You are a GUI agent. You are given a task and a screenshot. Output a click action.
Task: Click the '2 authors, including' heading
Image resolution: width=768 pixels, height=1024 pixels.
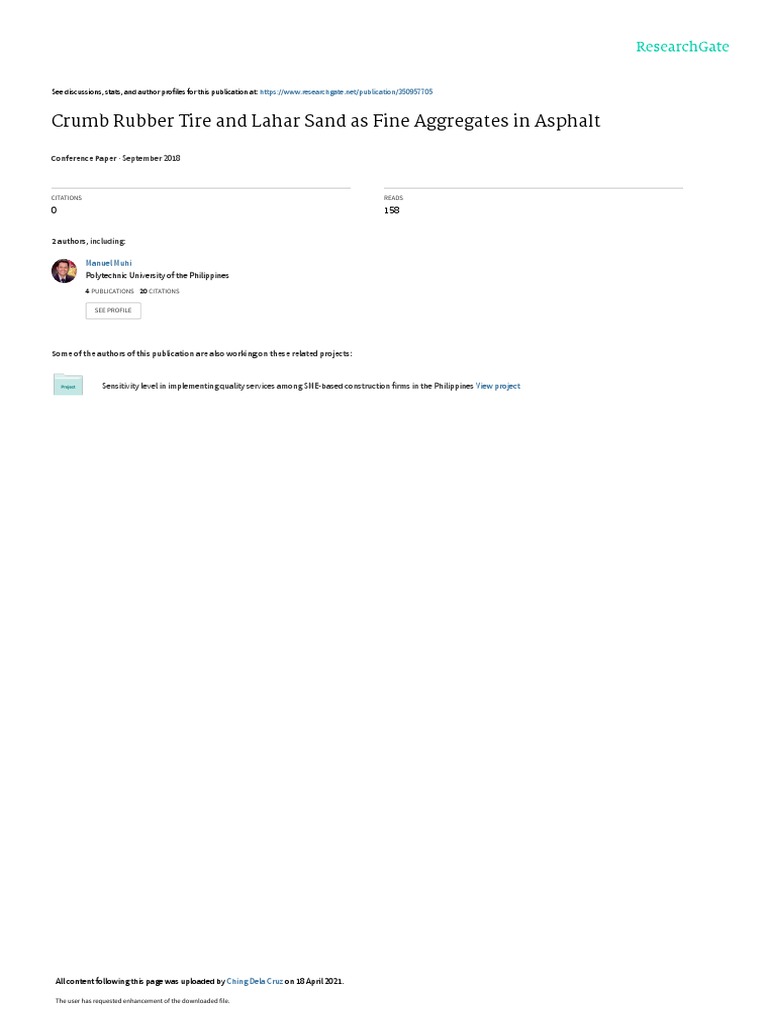pos(89,242)
